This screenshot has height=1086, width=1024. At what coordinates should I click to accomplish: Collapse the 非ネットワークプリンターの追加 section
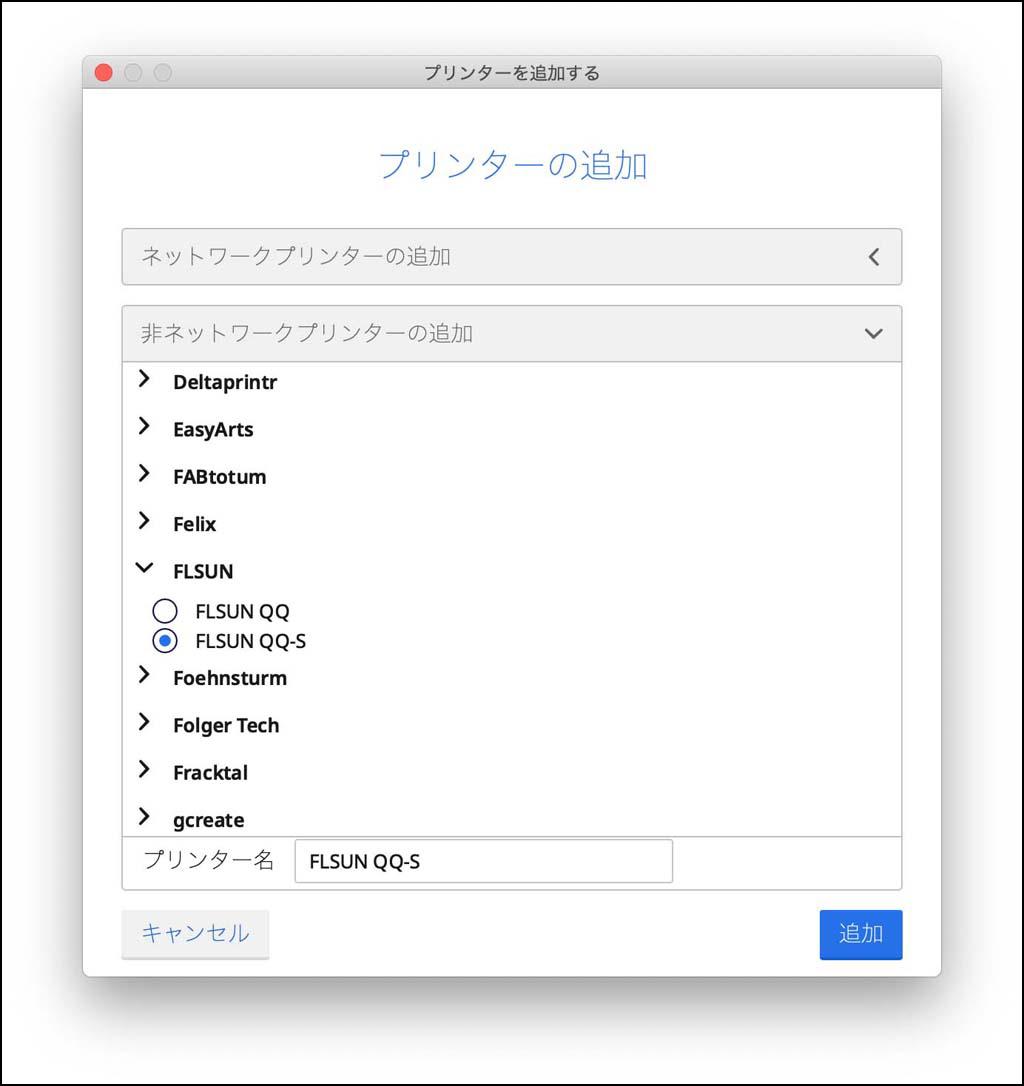pyautogui.click(x=512, y=334)
